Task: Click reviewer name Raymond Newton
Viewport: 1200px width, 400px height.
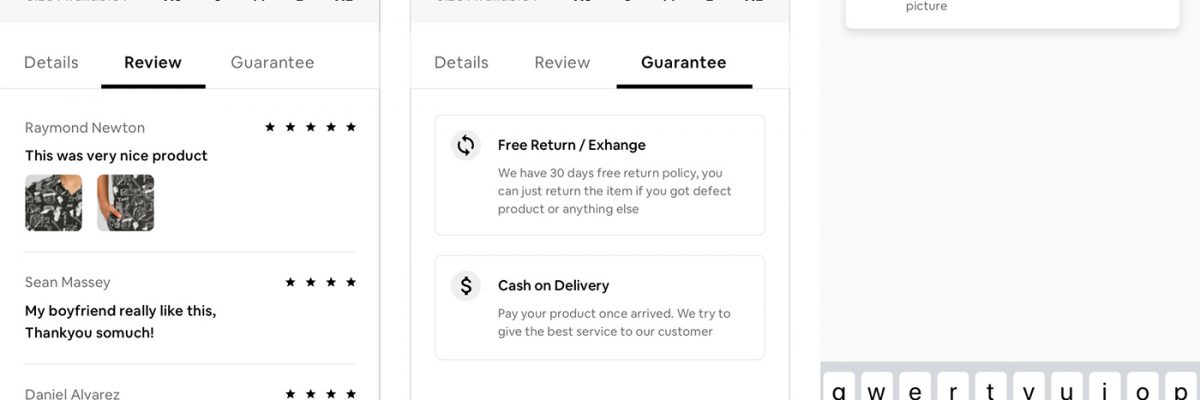Action: tap(85, 128)
